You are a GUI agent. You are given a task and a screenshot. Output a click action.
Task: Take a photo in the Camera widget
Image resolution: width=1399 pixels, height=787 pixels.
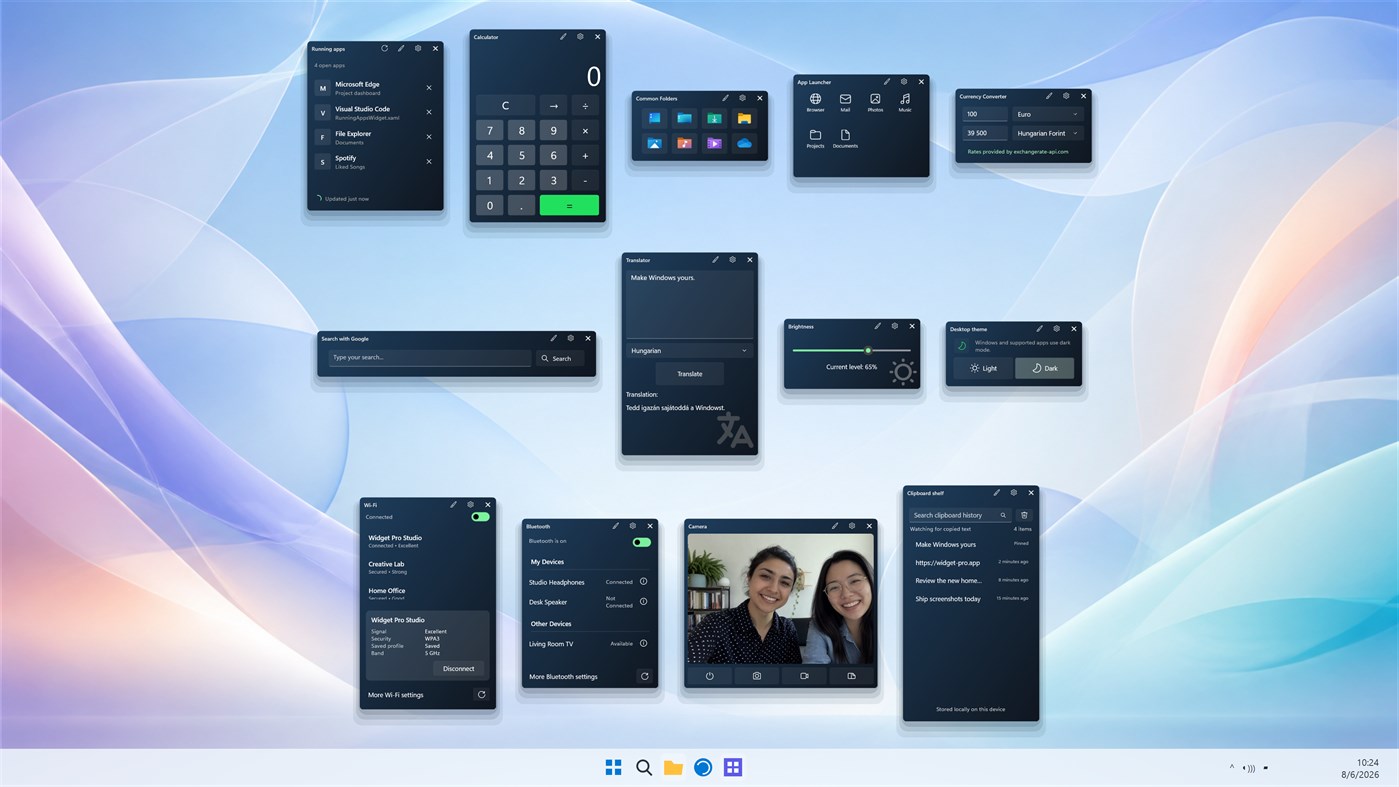click(x=757, y=676)
